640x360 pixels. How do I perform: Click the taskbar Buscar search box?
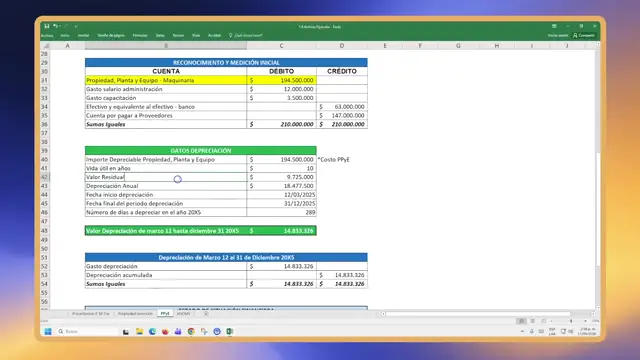(87, 331)
